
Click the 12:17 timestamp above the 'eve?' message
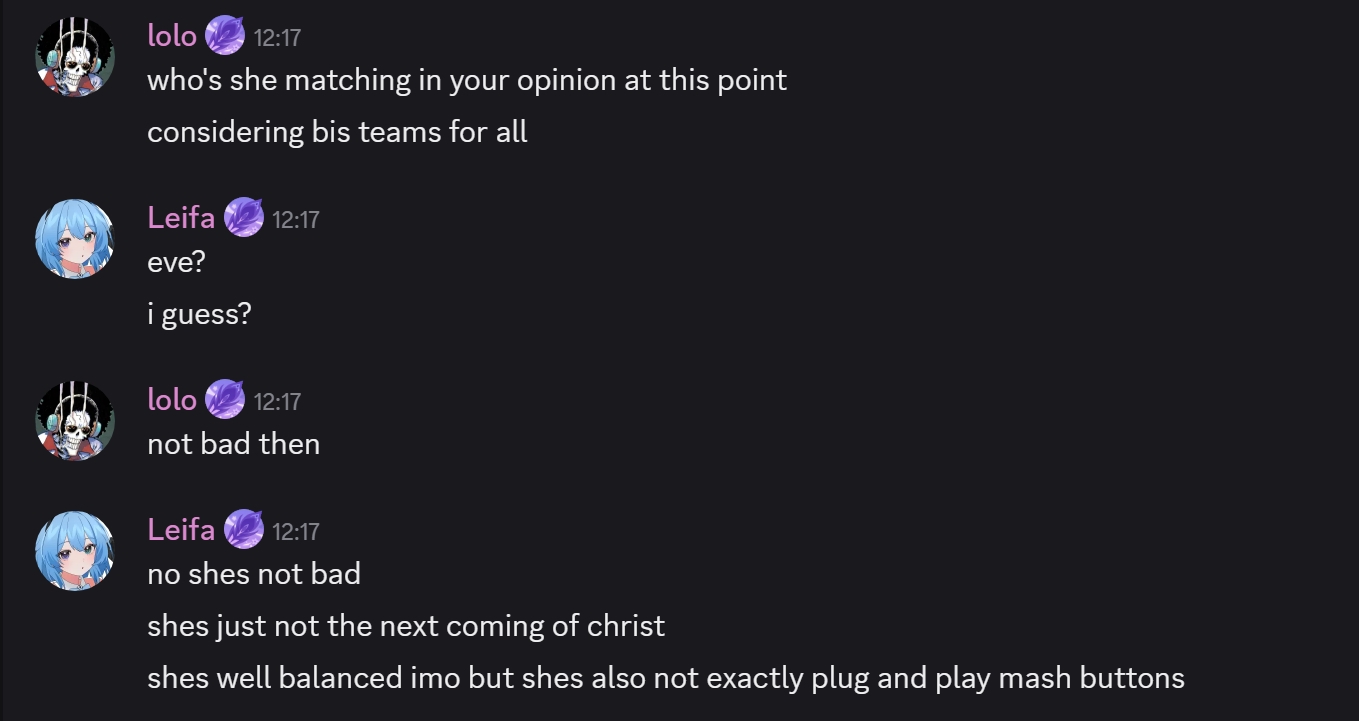[296, 220]
